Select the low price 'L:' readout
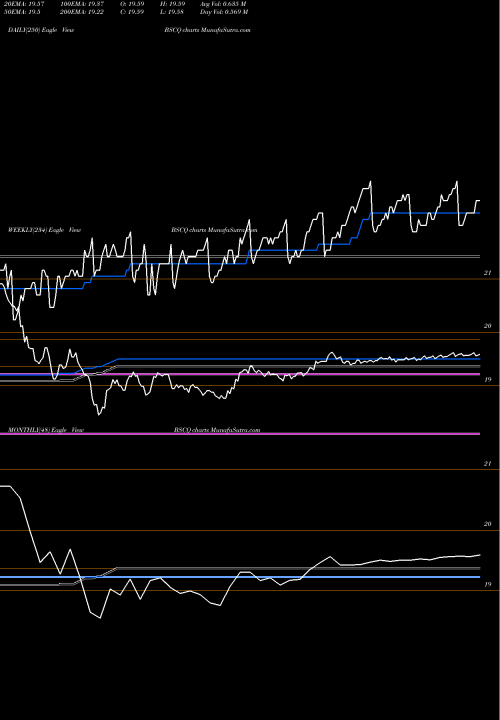 click(x=172, y=12)
